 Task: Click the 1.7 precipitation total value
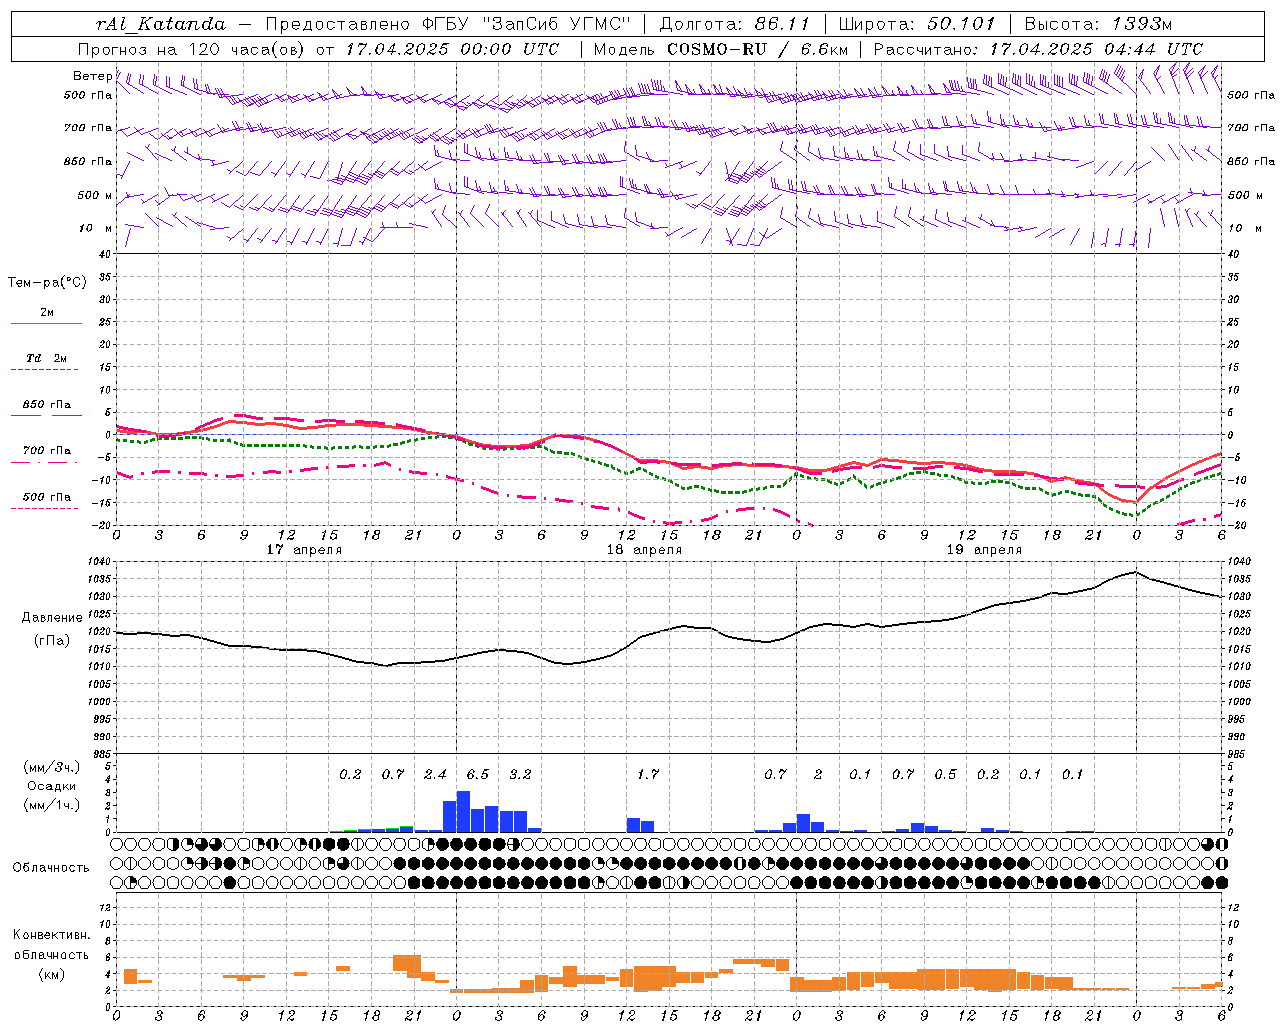648,774
